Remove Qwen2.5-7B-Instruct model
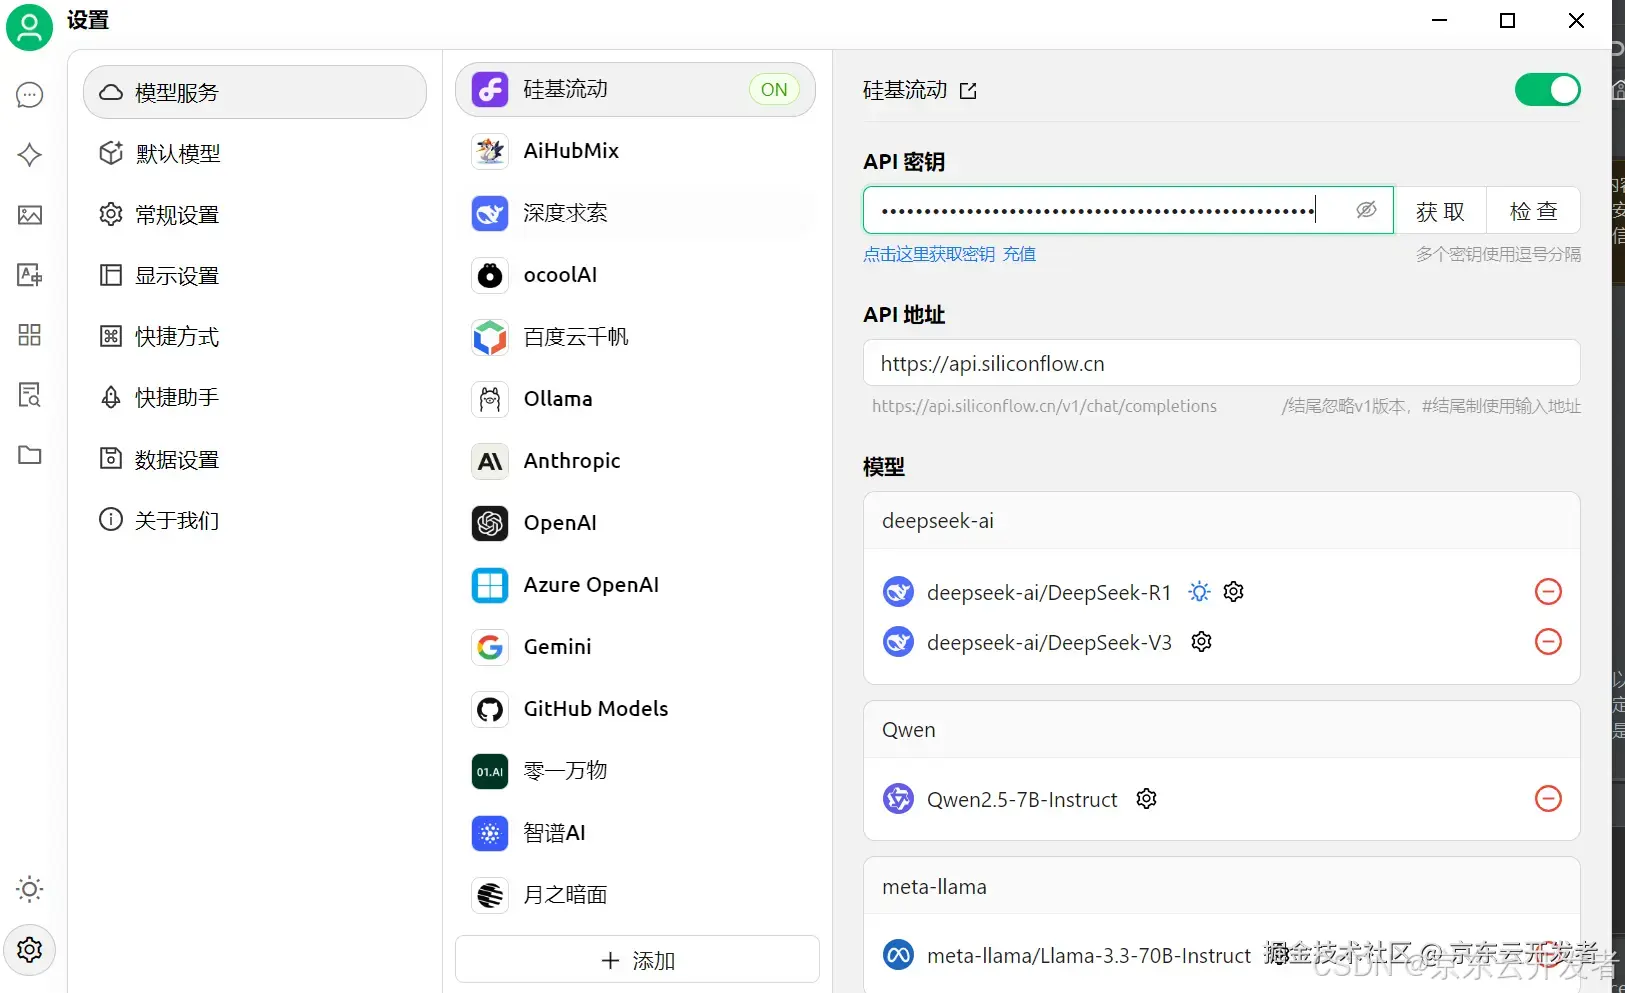This screenshot has height=993, width=1625. tap(1548, 799)
